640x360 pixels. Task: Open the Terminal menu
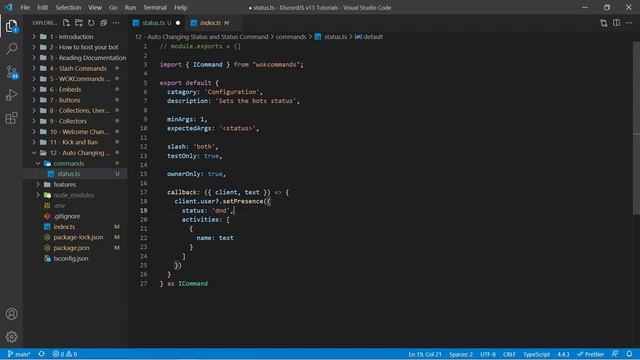coord(155,7)
